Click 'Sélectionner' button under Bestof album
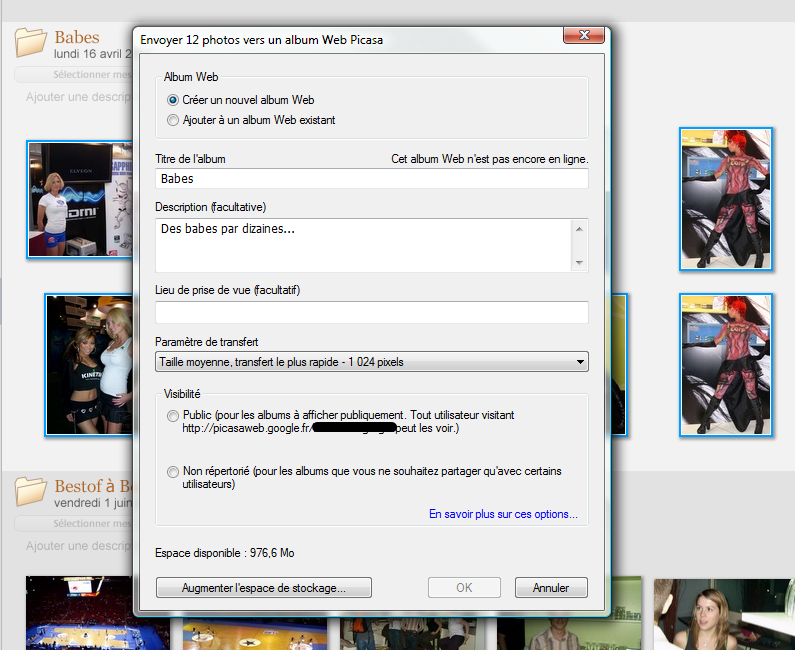 pyautogui.click(x=74, y=523)
